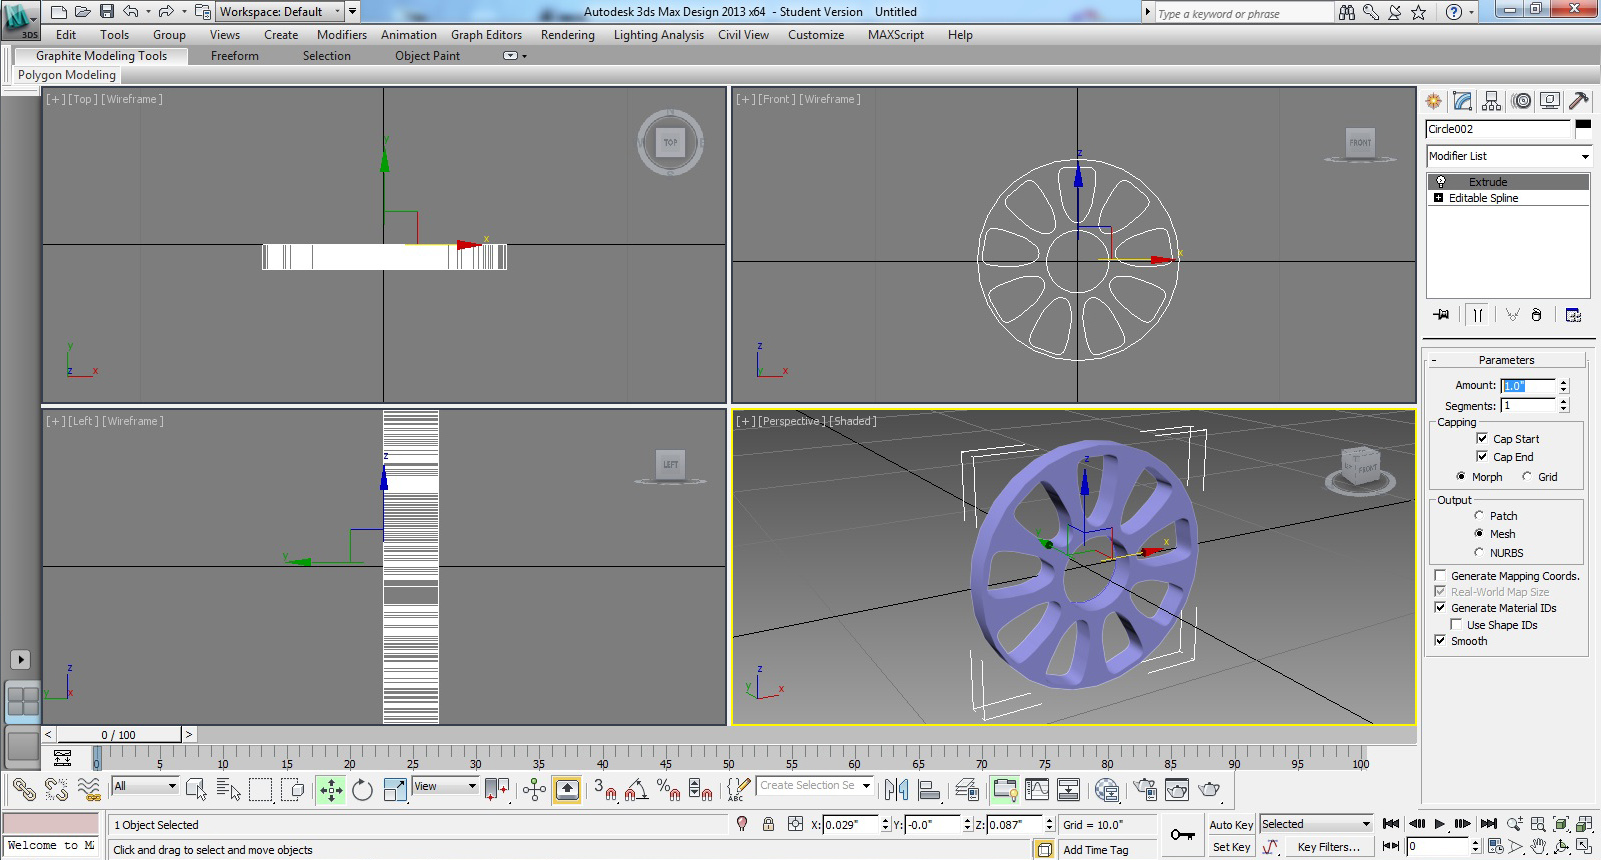Enable Generate Mapping Coords checkbox

(1440, 575)
